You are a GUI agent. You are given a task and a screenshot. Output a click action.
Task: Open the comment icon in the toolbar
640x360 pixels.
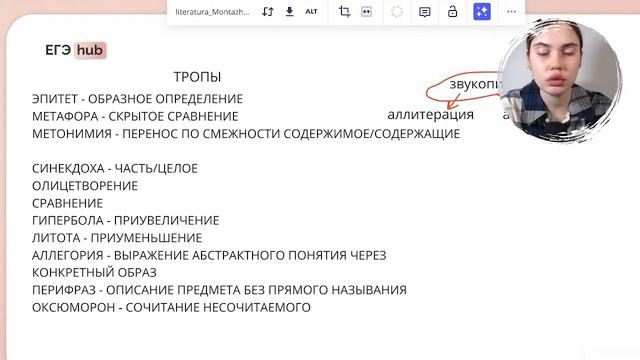(424, 12)
